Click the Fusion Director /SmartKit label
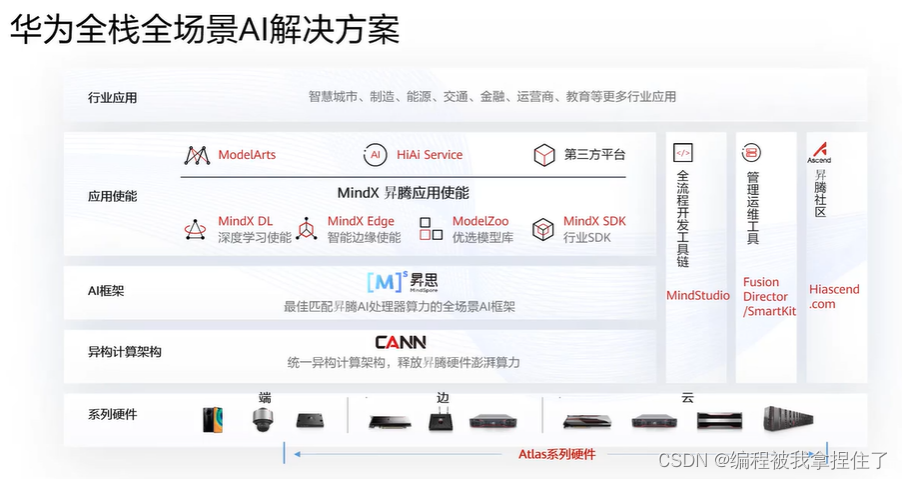Viewport: 902px width, 479px height. pyautogui.click(x=769, y=297)
